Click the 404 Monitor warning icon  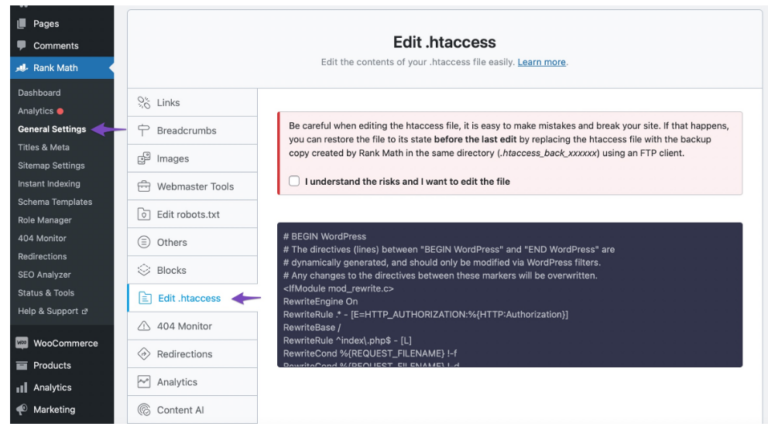coord(144,326)
